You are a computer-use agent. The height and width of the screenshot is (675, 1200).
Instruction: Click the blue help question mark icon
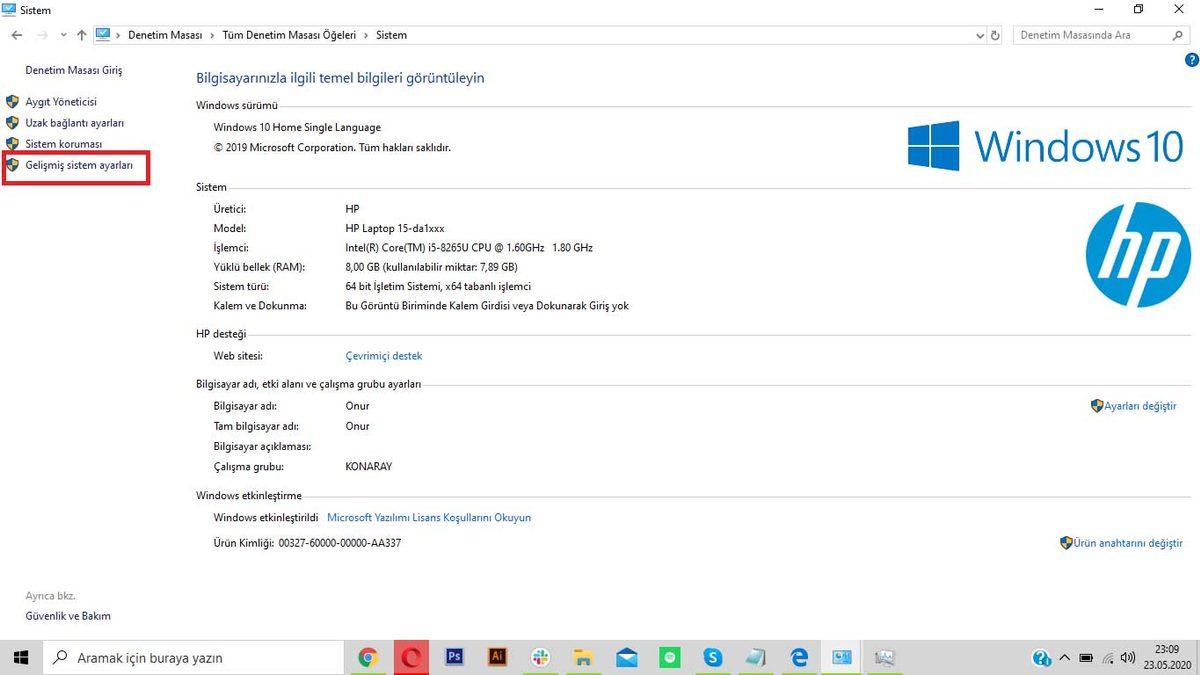[1190, 60]
